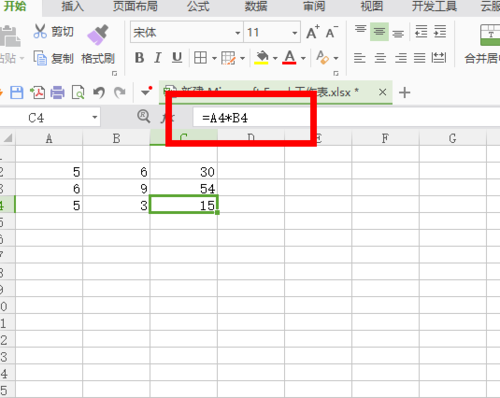Apply yellow fill color bucket
Image resolution: width=500 pixels, height=398 pixels.
point(262,57)
